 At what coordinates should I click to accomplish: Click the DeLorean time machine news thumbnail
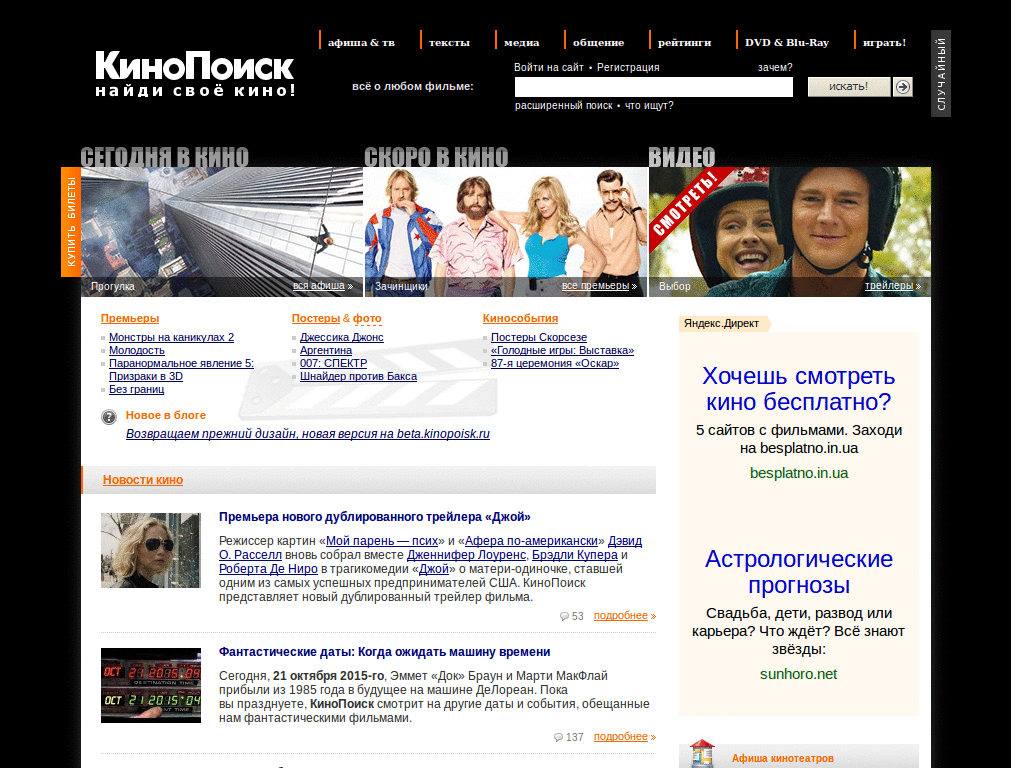tap(150, 686)
